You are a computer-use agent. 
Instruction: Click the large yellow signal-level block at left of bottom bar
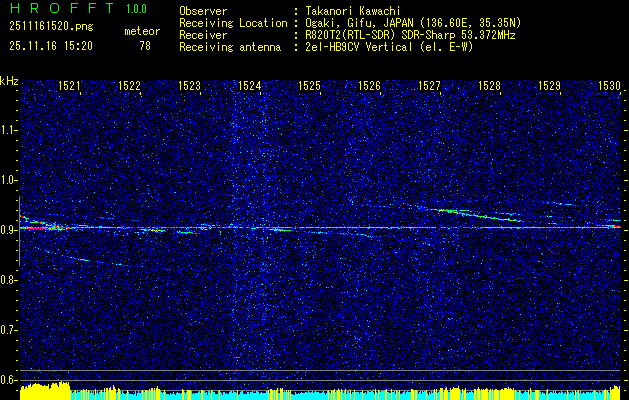[45, 391]
